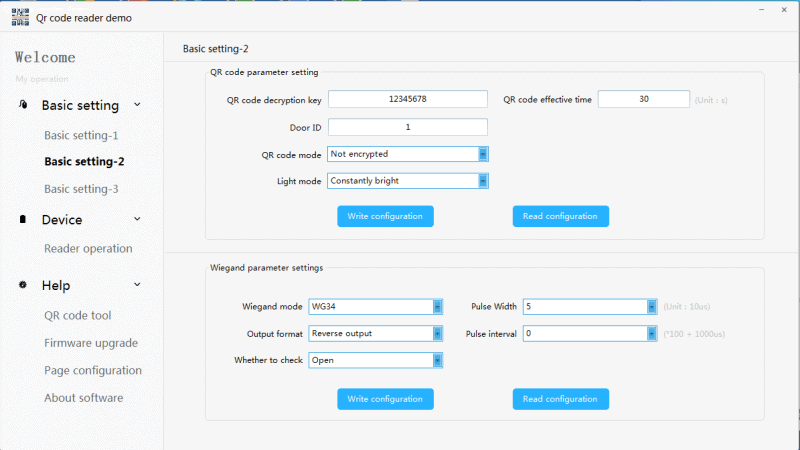800x450 pixels.
Task: Open the Pulse Width dropdown
Action: (650, 307)
